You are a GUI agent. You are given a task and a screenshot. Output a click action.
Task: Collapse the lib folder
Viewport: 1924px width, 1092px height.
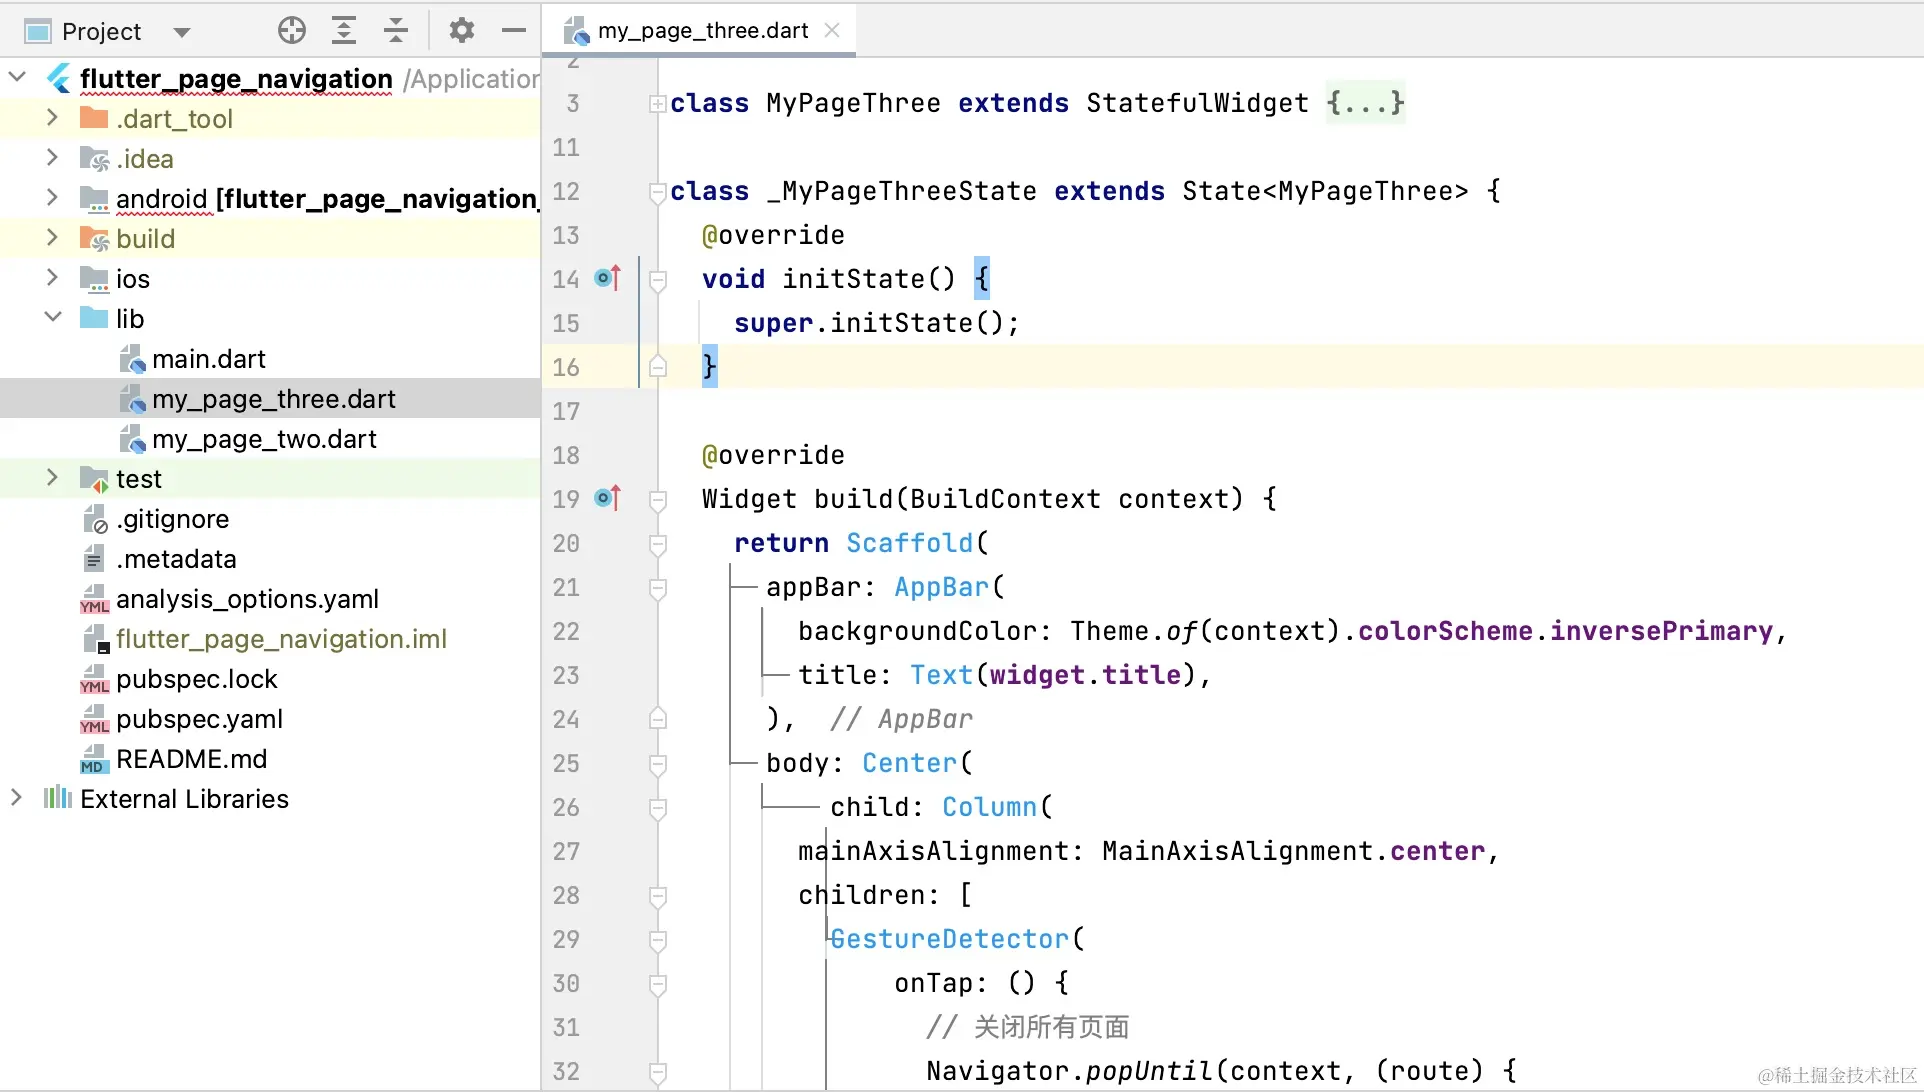[x=52, y=318]
